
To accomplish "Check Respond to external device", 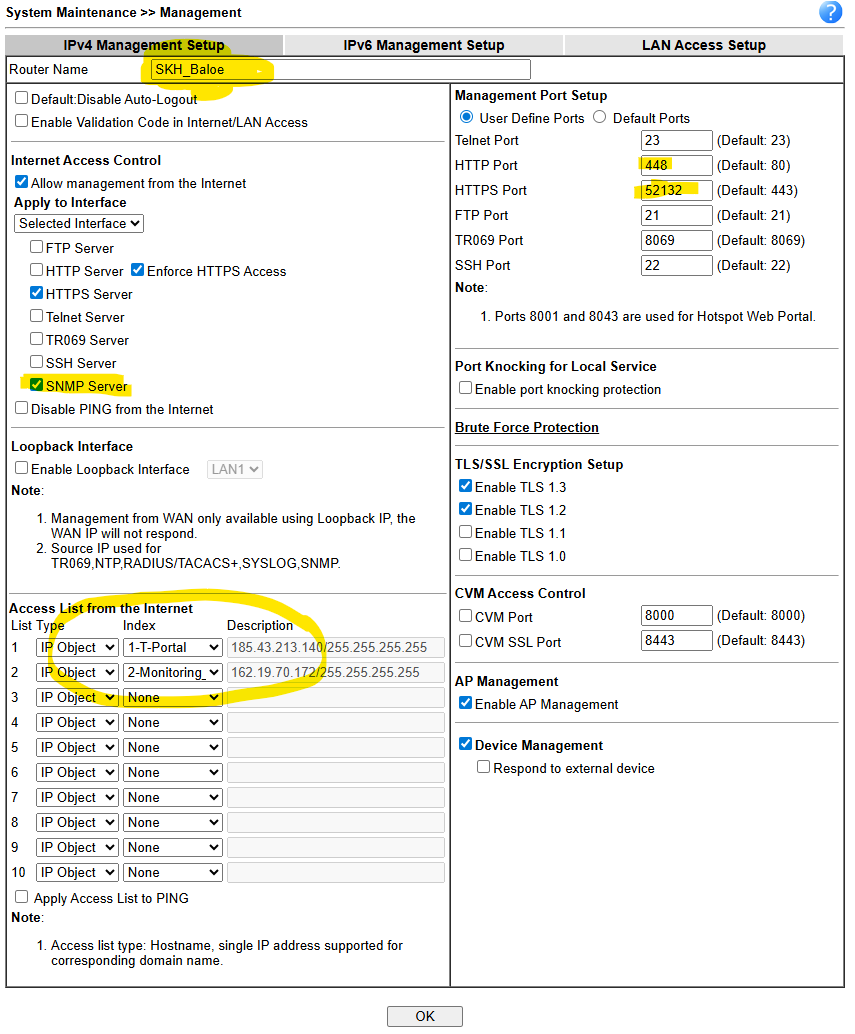I will point(484,767).
